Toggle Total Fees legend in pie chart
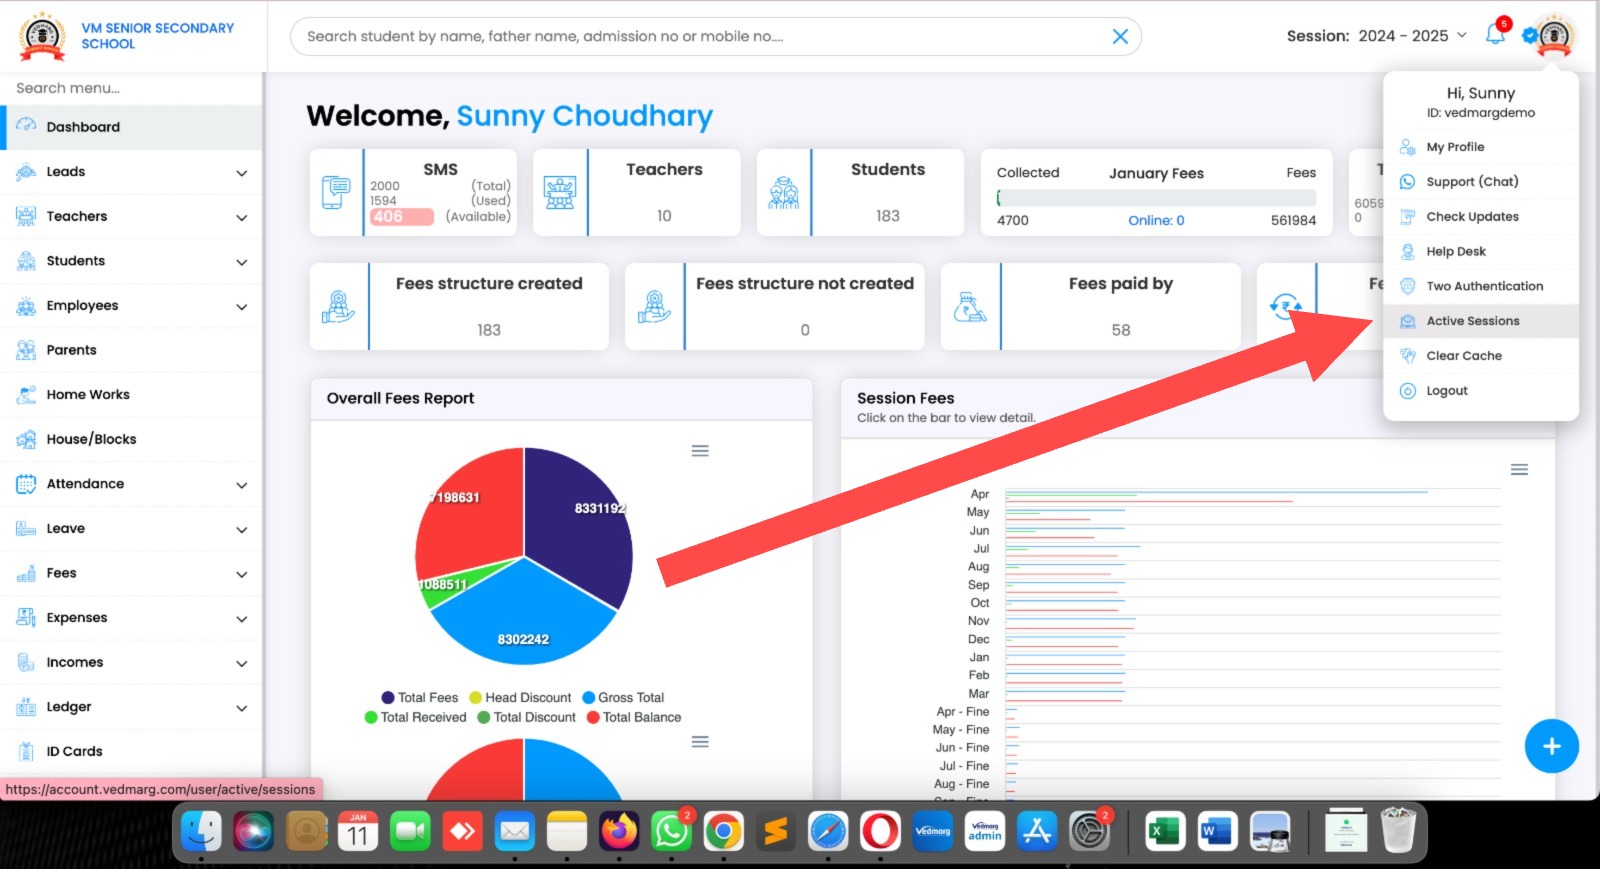The height and width of the screenshot is (869, 1600). (x=419, y=698)
